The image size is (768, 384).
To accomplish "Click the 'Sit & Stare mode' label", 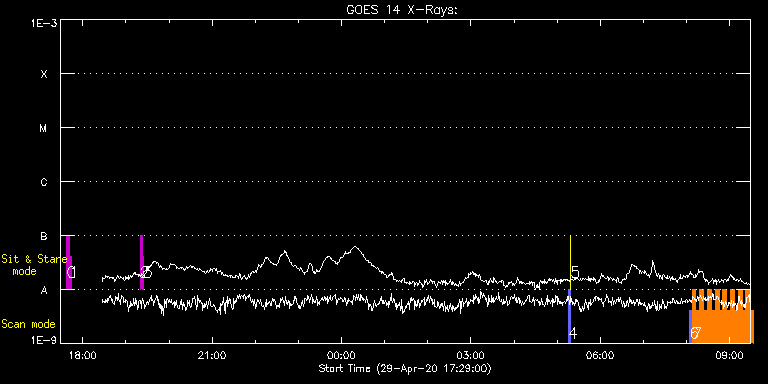I will tap(34, 264).
